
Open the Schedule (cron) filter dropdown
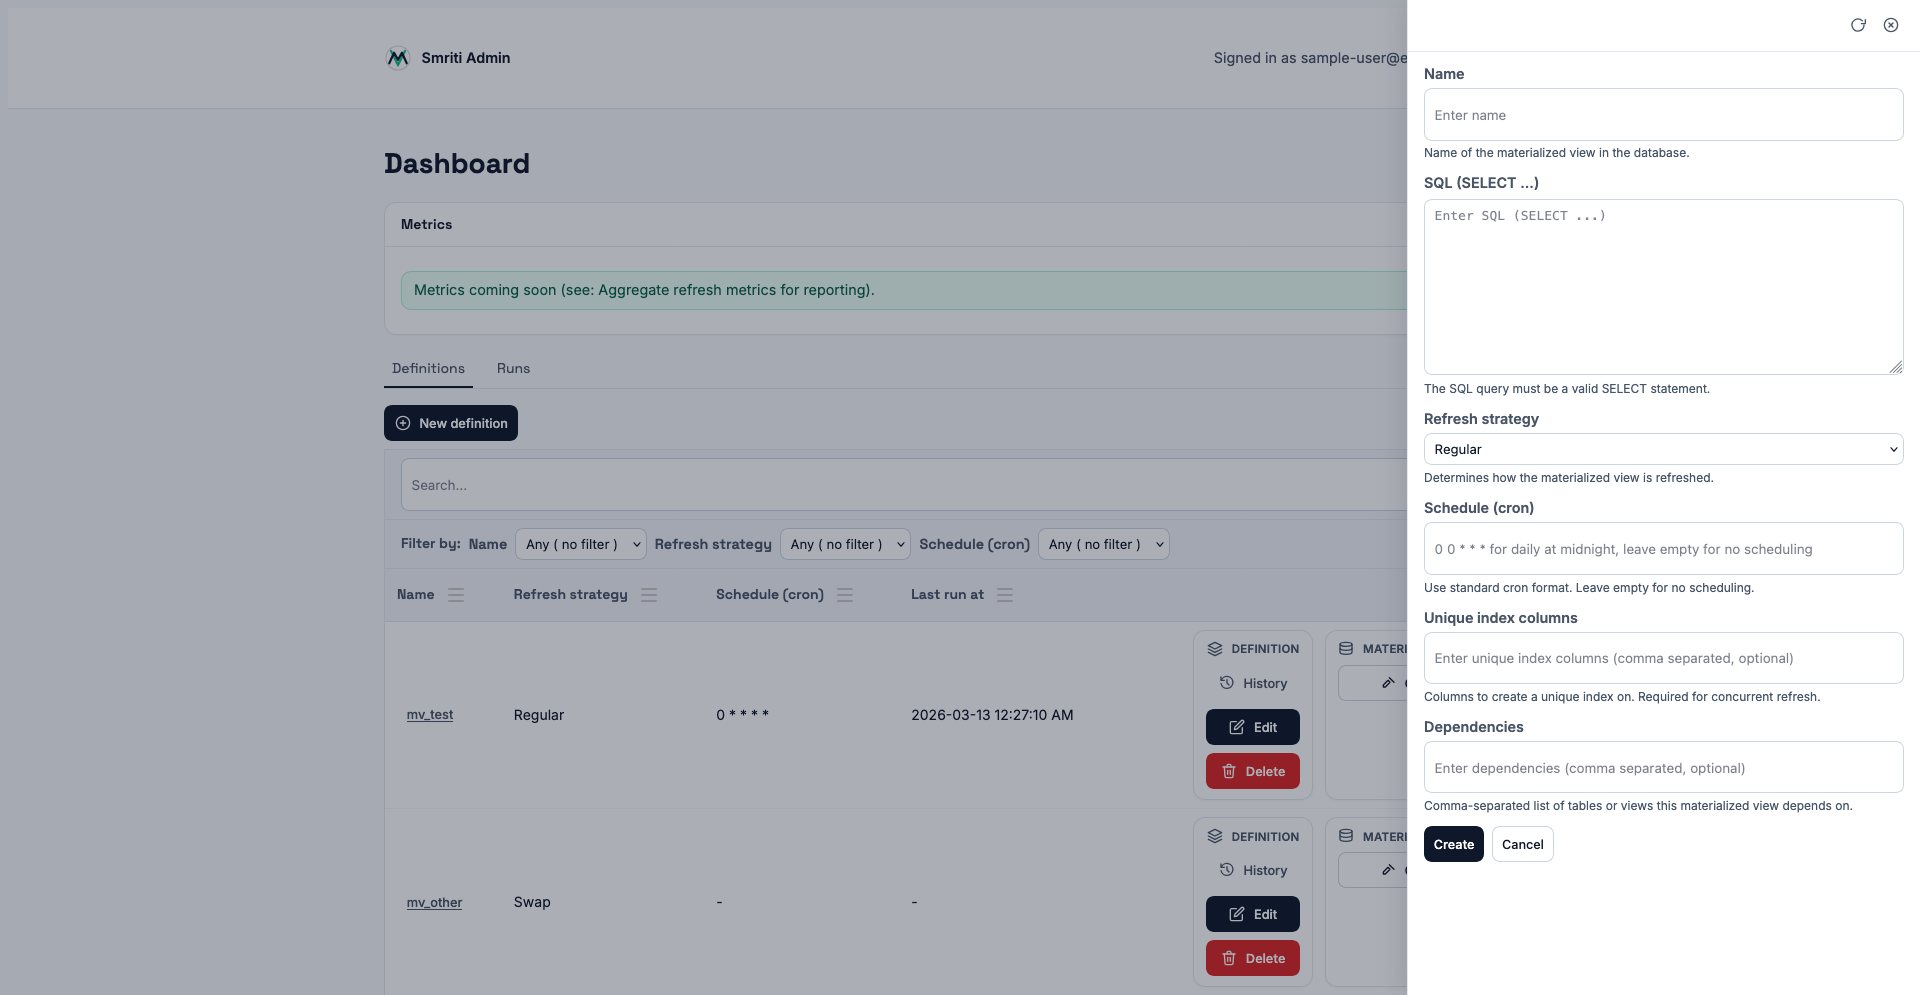tap(1103, 544)
